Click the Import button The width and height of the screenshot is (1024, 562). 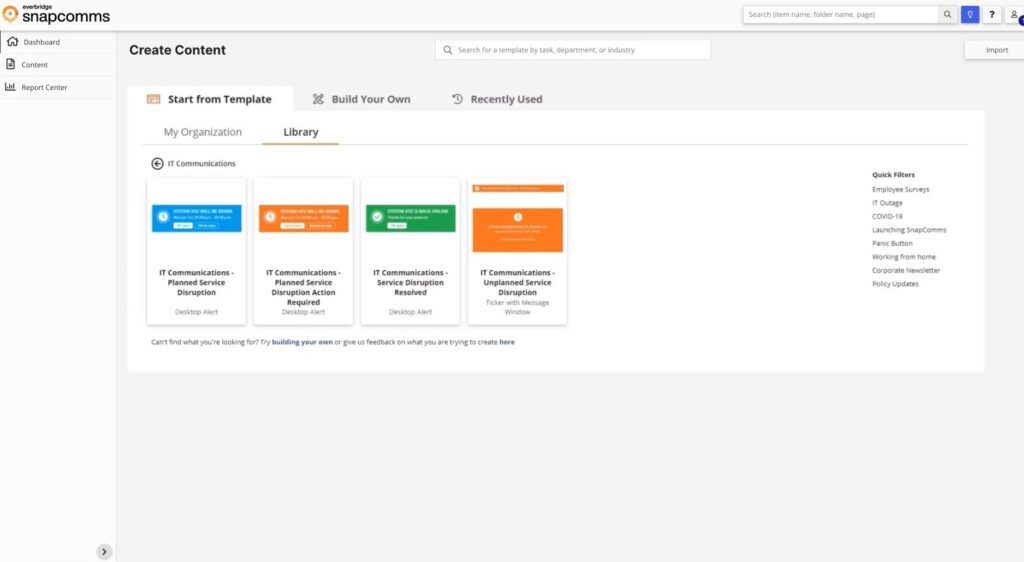996,50
